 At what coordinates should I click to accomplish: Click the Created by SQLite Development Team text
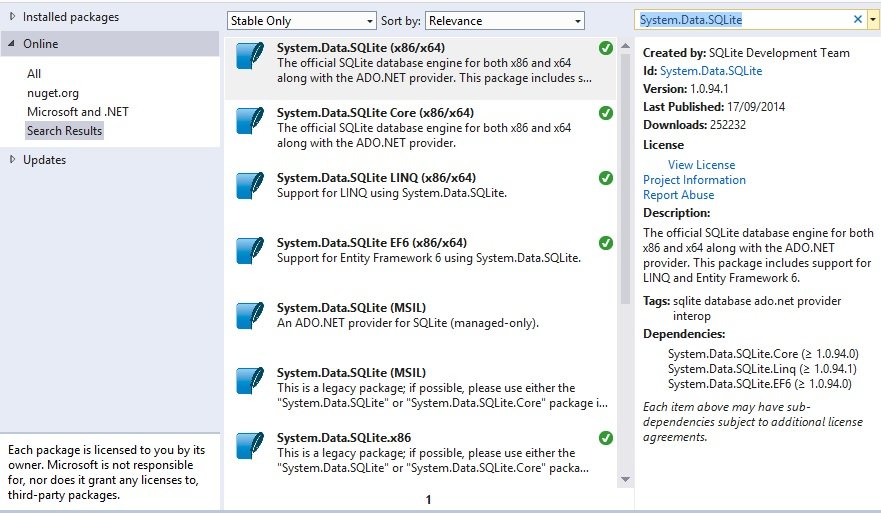[x=746, y=53]
